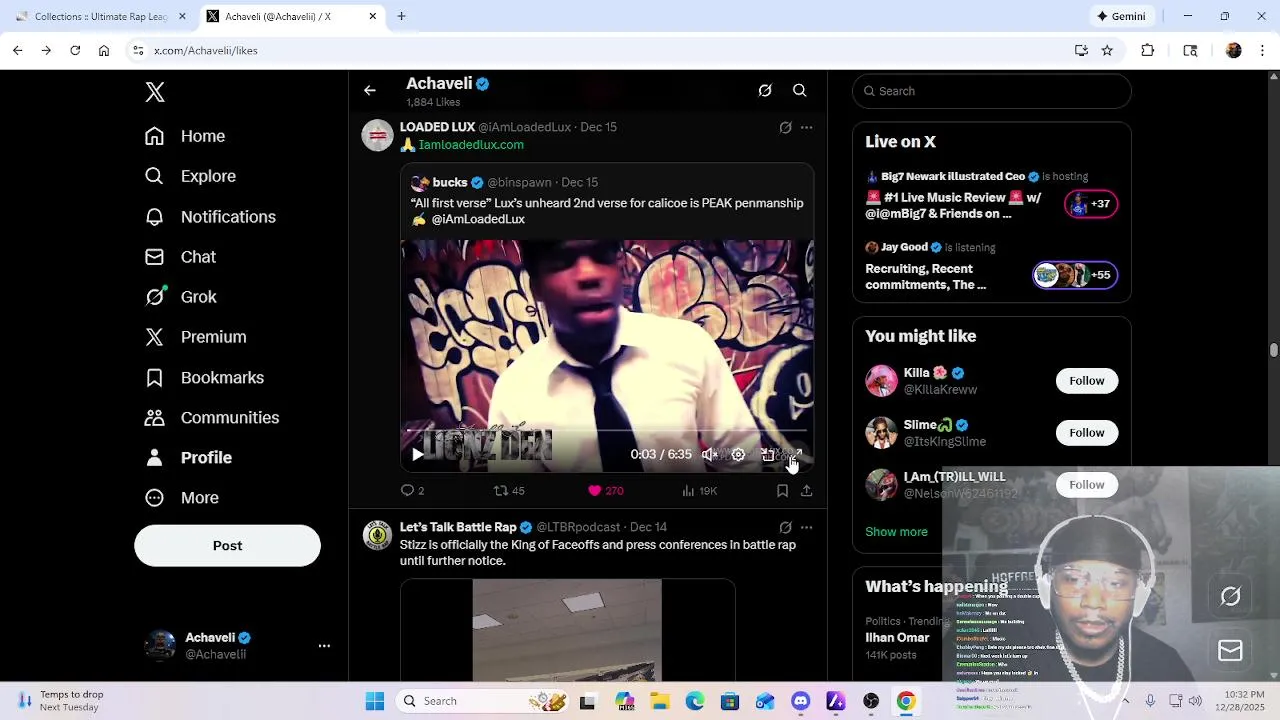The image size is (1280, 720).
Task: Open the floating messages drawer button
Action: pyautogui.click(x=1230, y=651)
